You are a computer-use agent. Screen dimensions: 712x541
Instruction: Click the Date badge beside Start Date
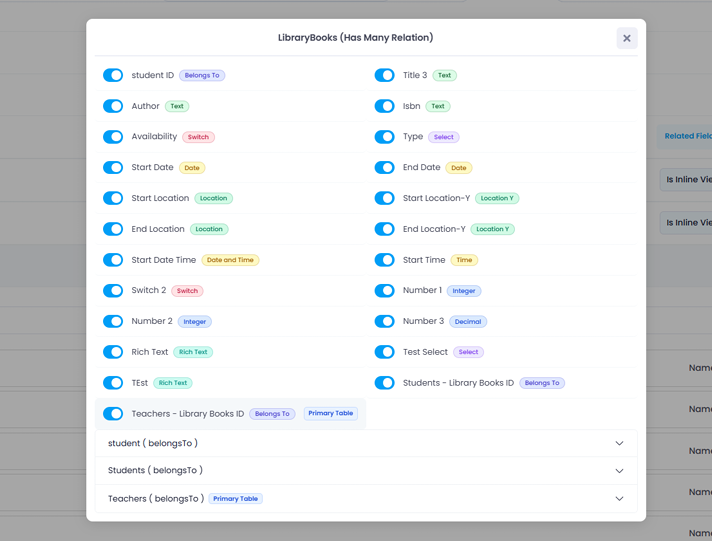tap(192, 168)
